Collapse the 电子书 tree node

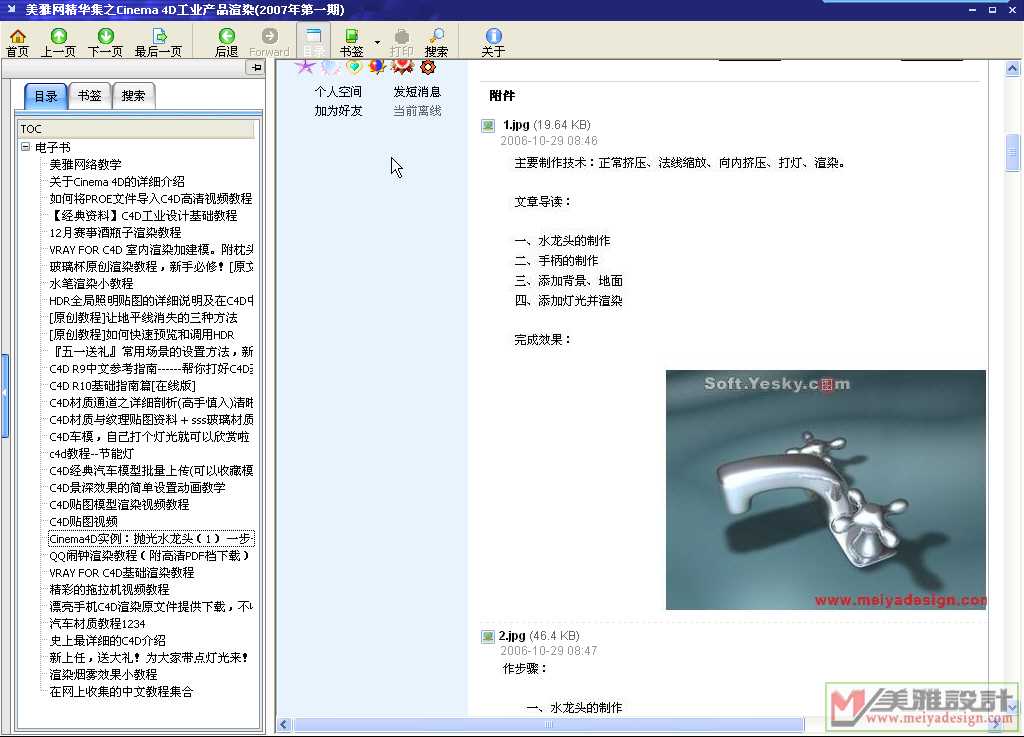(x=25, y=147)
